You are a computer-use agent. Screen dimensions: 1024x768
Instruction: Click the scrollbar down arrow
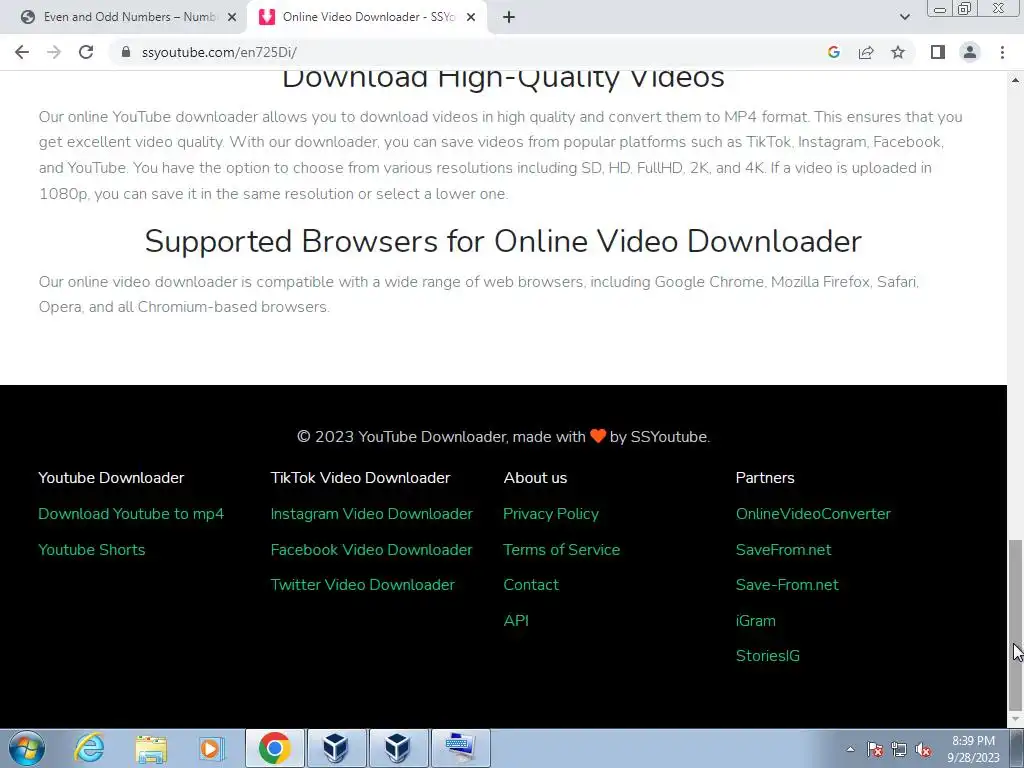tap(1015, 719)
